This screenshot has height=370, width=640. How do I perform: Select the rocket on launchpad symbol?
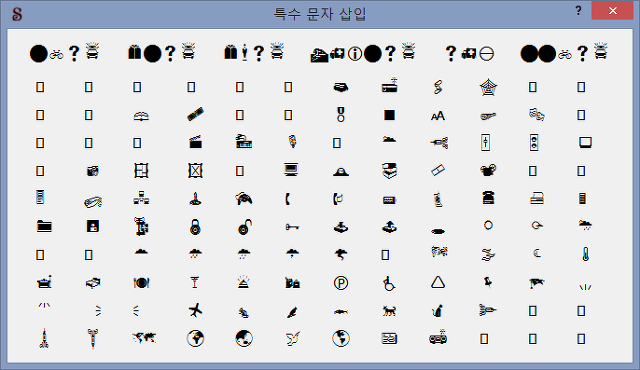tap(44, 338)
